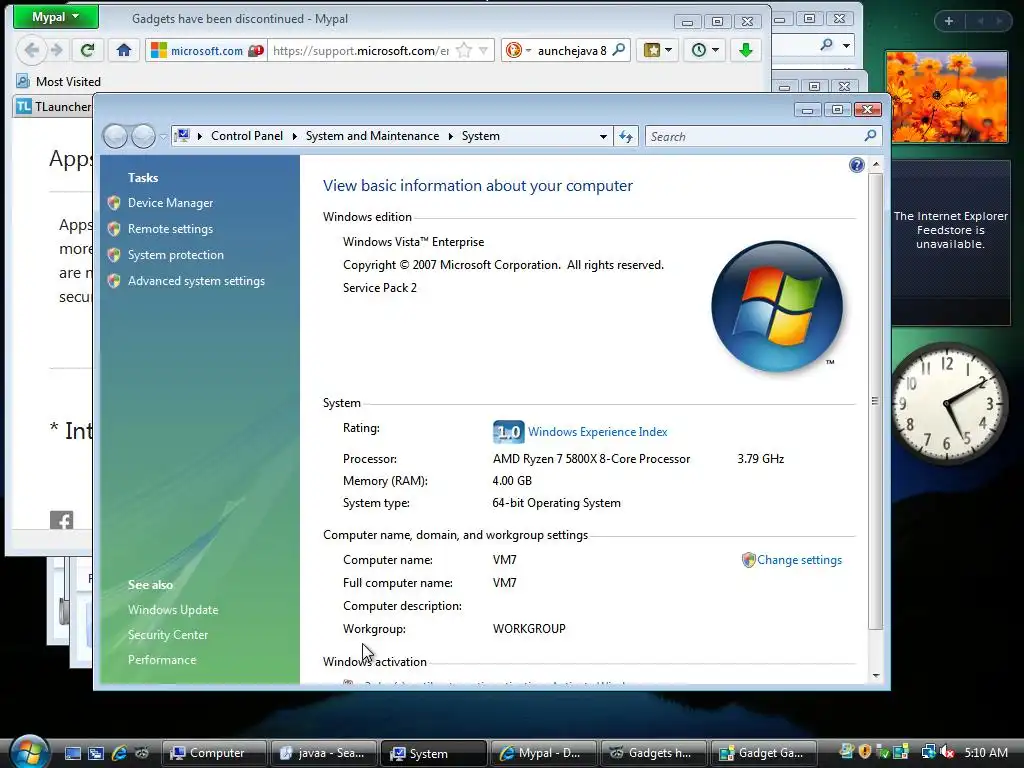Open the System address bar history dropdown

coord(603,136)
